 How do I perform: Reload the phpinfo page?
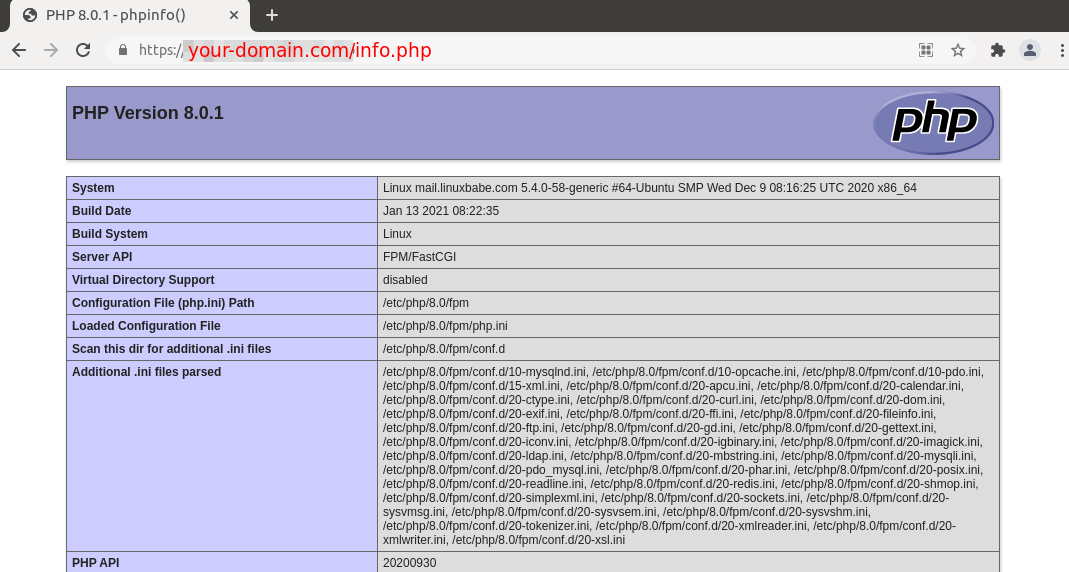point(83,50)
